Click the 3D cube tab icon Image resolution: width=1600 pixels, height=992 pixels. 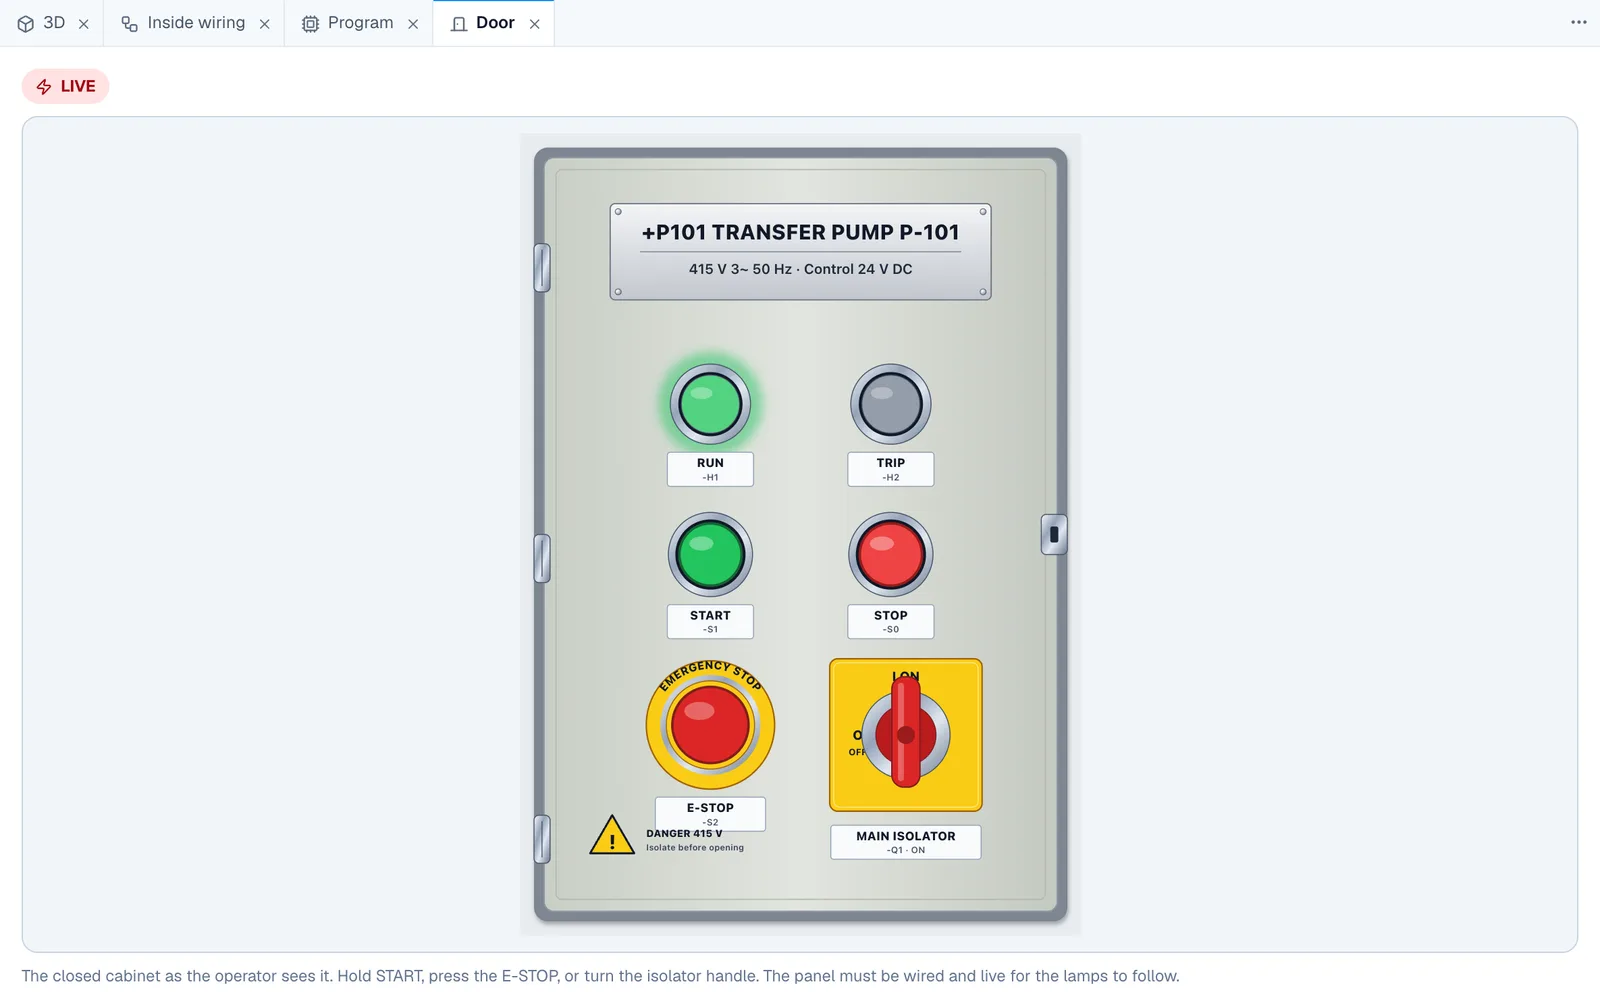[26, 23]
